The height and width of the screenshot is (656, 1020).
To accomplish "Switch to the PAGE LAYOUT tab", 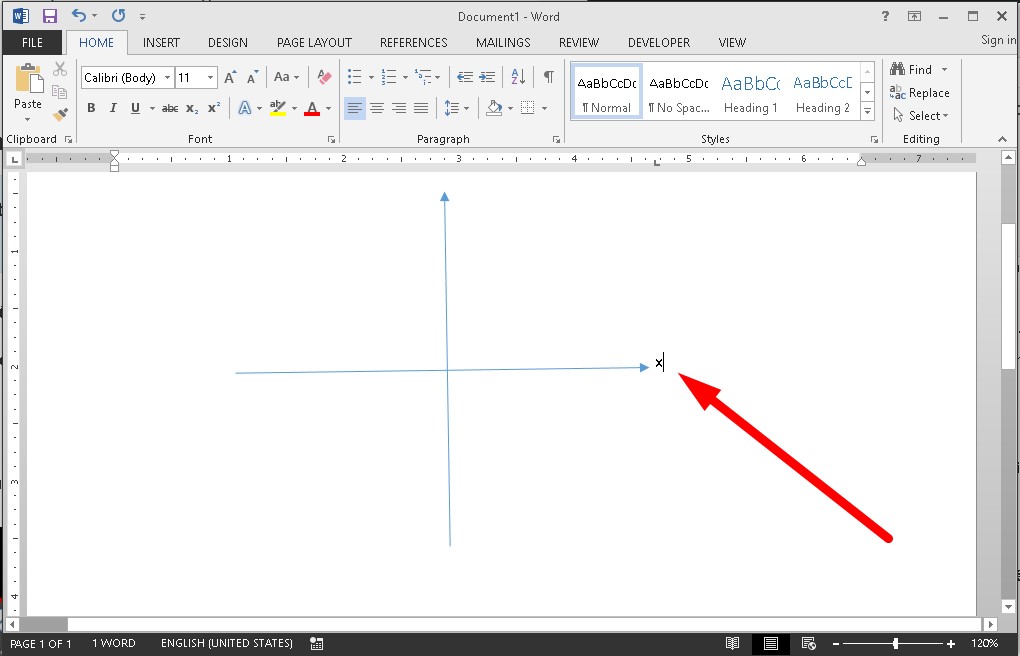I will 314,43.
